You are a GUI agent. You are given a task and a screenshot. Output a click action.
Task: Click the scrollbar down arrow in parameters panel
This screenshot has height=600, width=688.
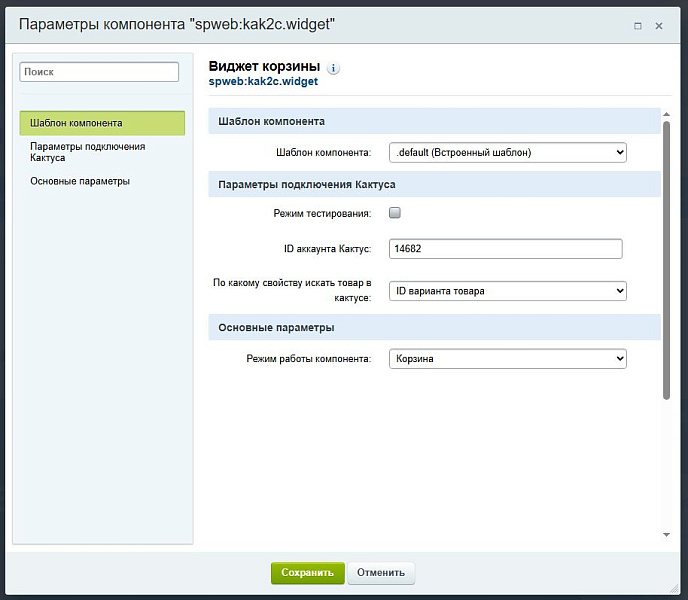[666, 535]
